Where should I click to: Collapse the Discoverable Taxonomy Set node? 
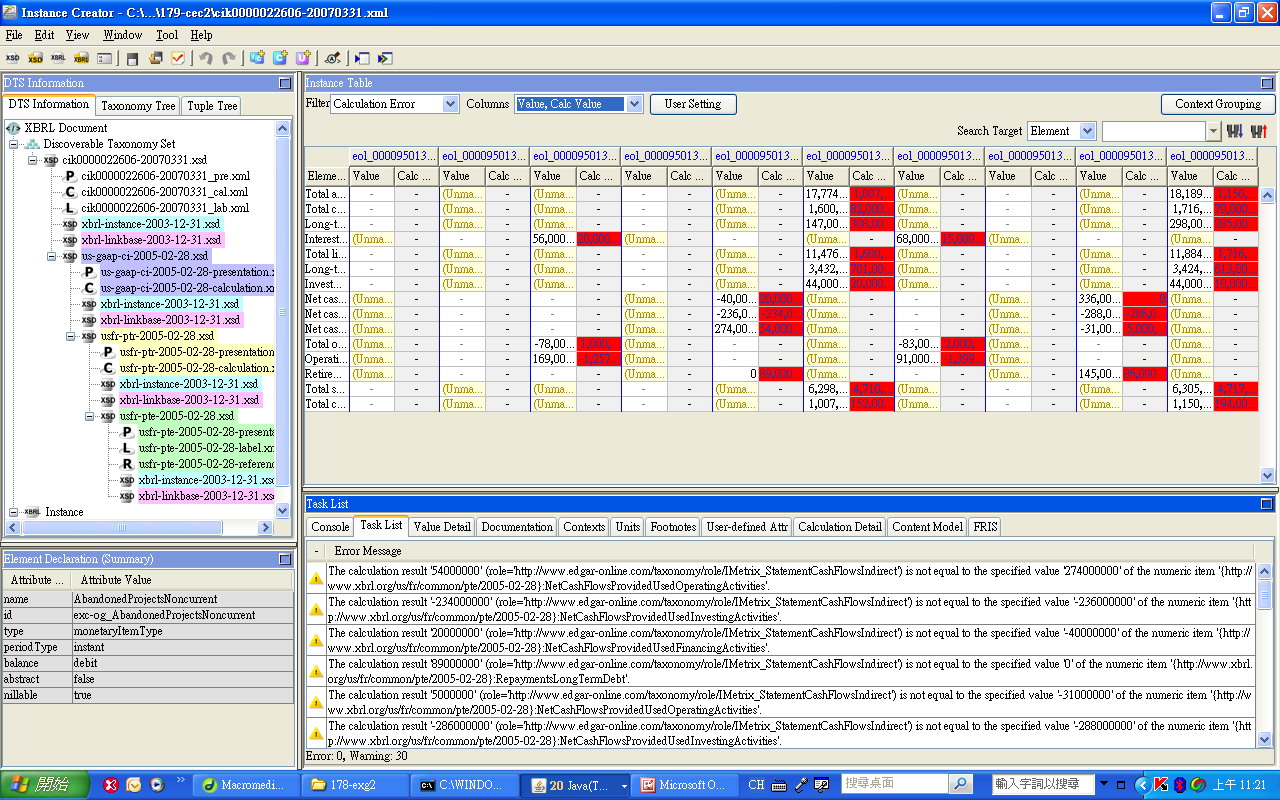[x=14, y=144]
